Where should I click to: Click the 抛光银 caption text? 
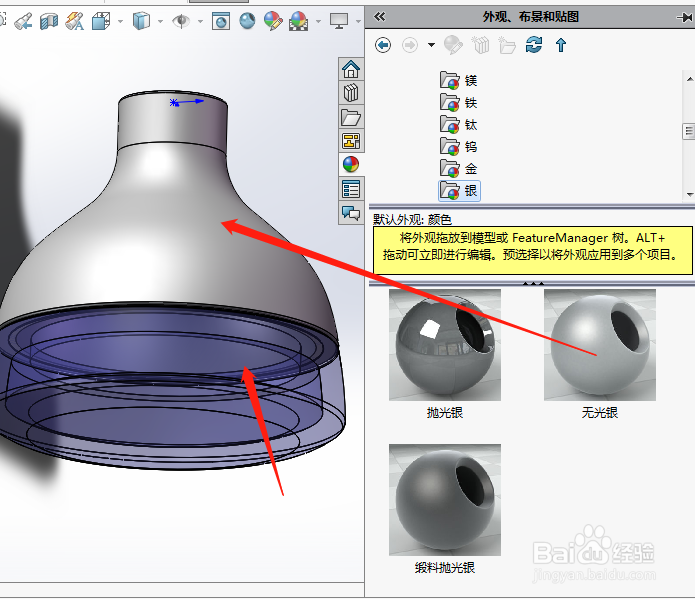(445, 413)
